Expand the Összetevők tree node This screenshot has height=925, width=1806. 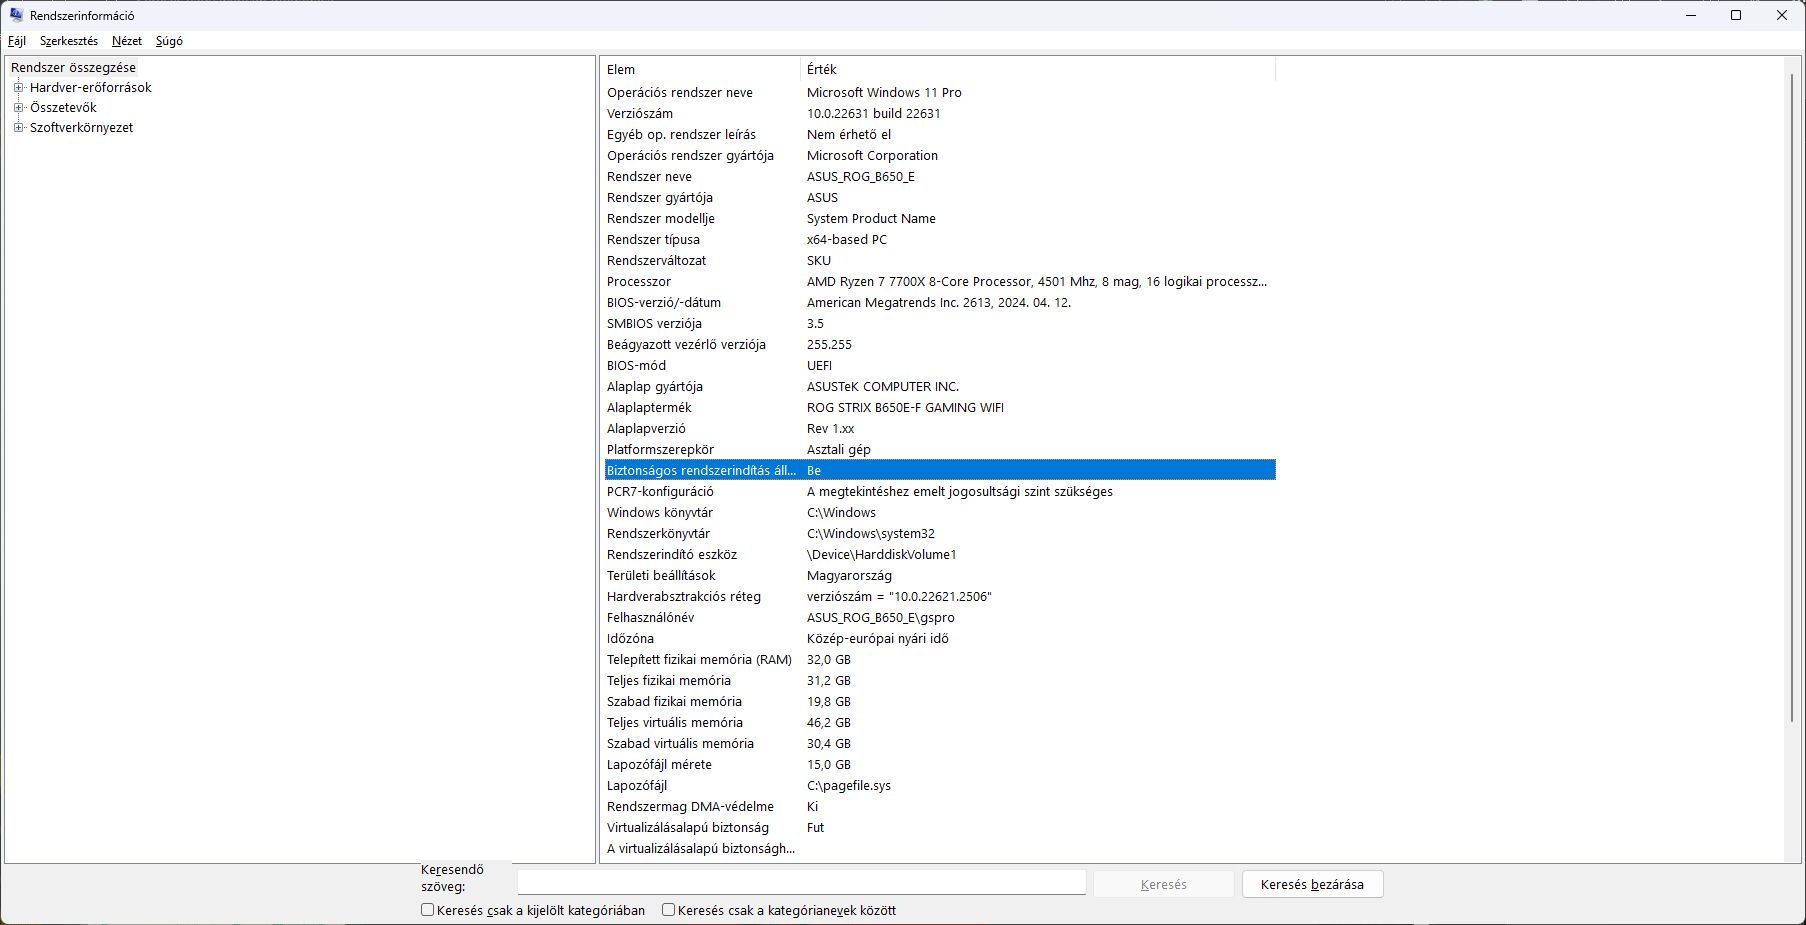pos(18,107)
